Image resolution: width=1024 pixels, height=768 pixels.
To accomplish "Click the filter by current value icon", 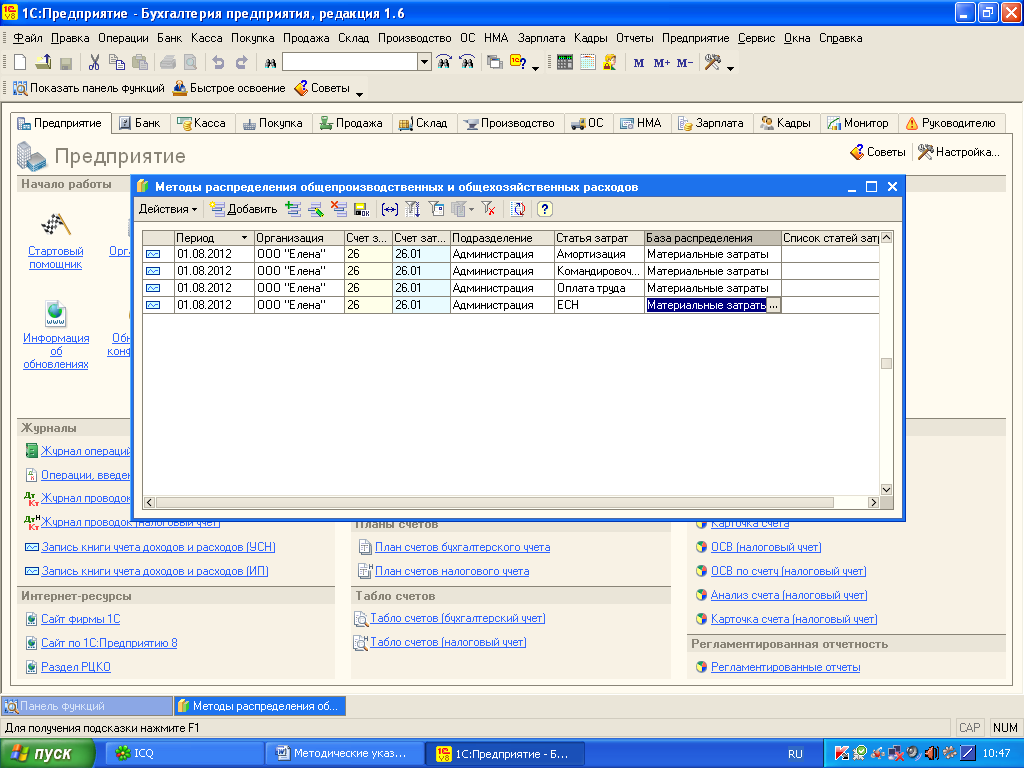I will (436, 209).
